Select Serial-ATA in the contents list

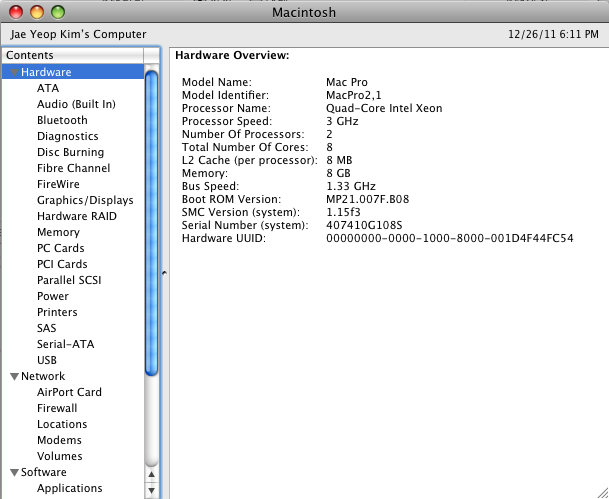(x=66, y=344)
